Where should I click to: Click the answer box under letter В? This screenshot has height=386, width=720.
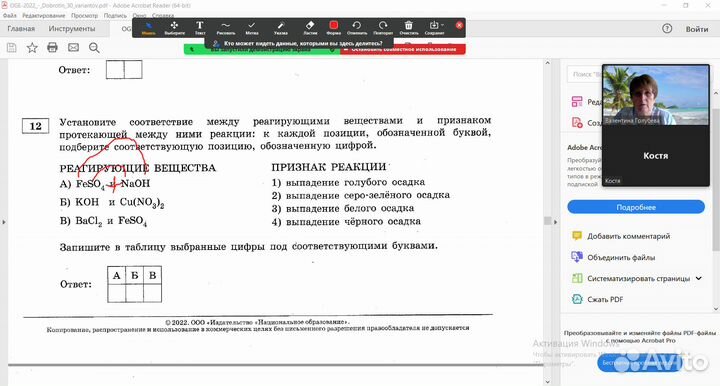tap(152, 293)
